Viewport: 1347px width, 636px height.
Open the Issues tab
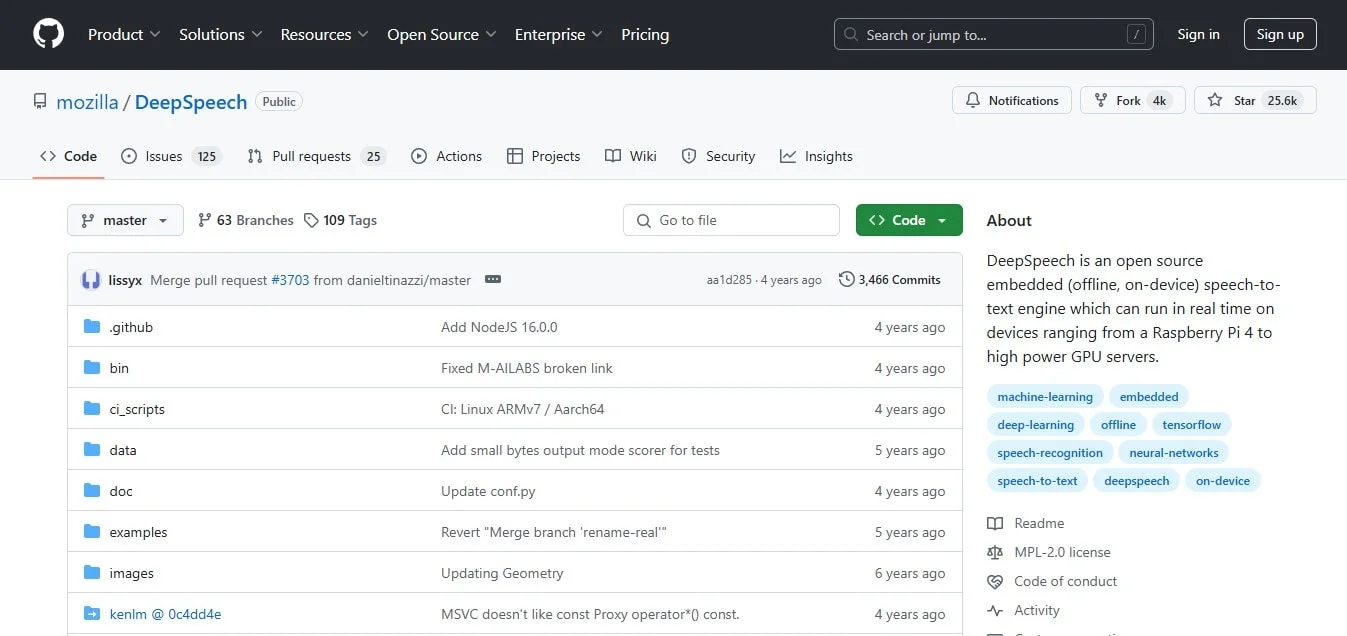coord(170,156)
